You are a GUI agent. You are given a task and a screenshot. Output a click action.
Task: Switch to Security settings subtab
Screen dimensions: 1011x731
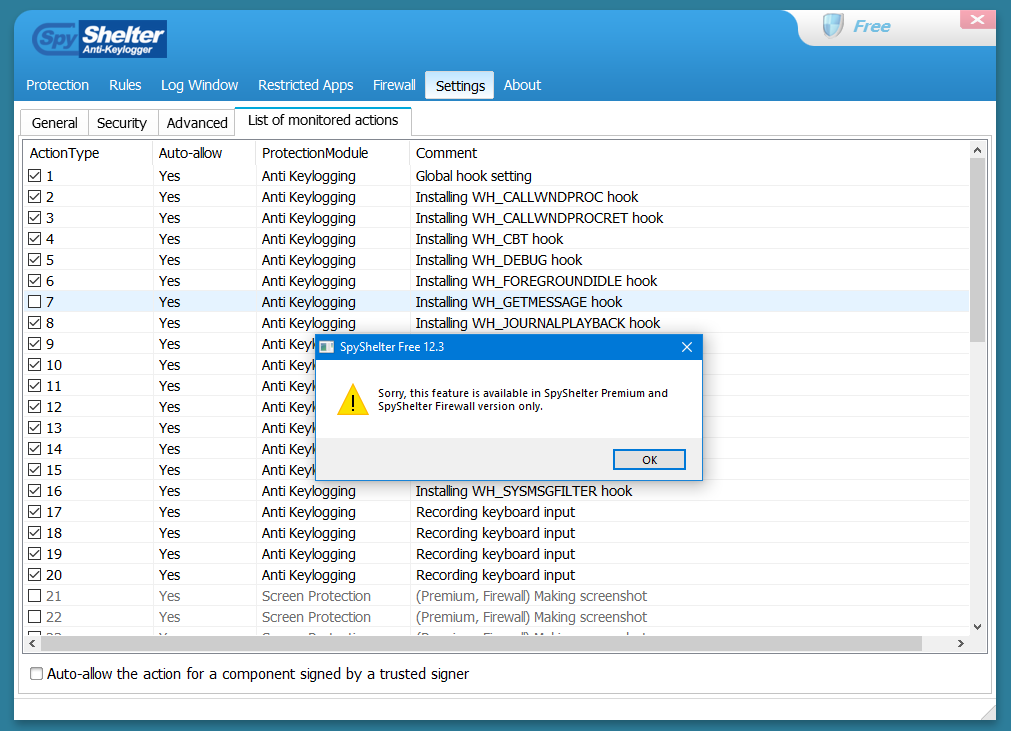[122, 122]
